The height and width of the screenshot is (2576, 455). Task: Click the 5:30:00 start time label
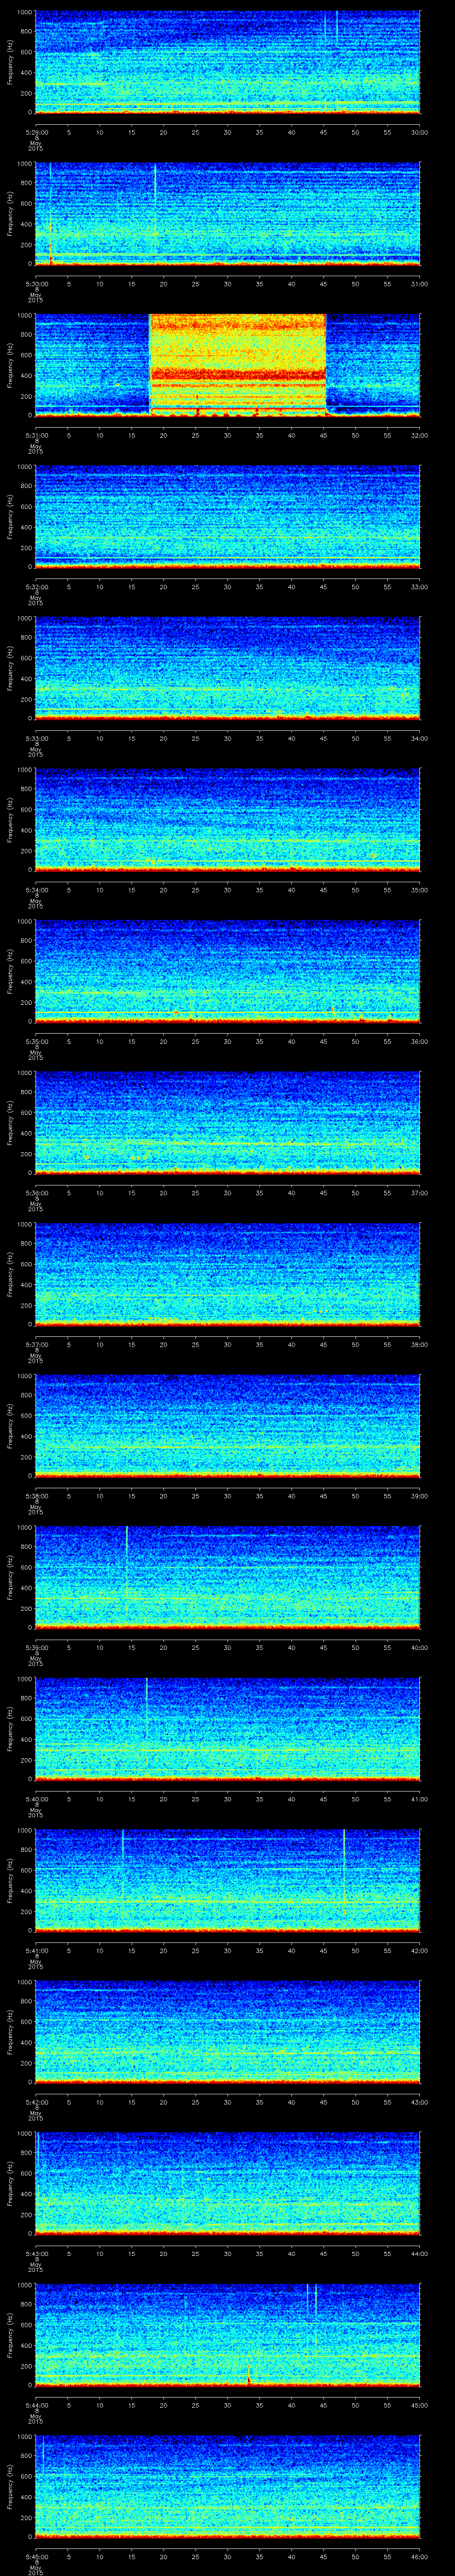tap(36, 284)
